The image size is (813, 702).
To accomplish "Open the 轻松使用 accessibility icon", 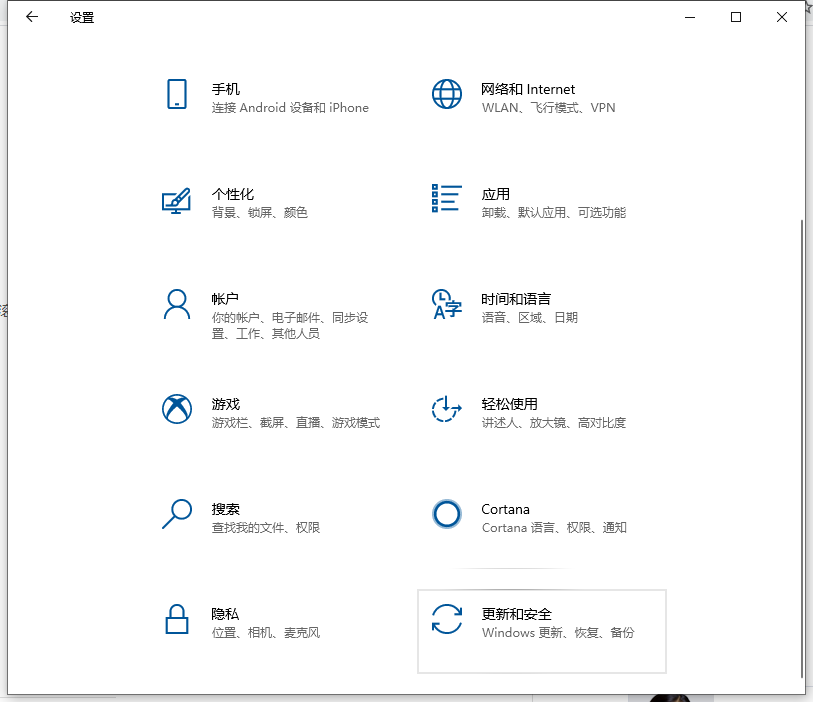I will (446, 409).
